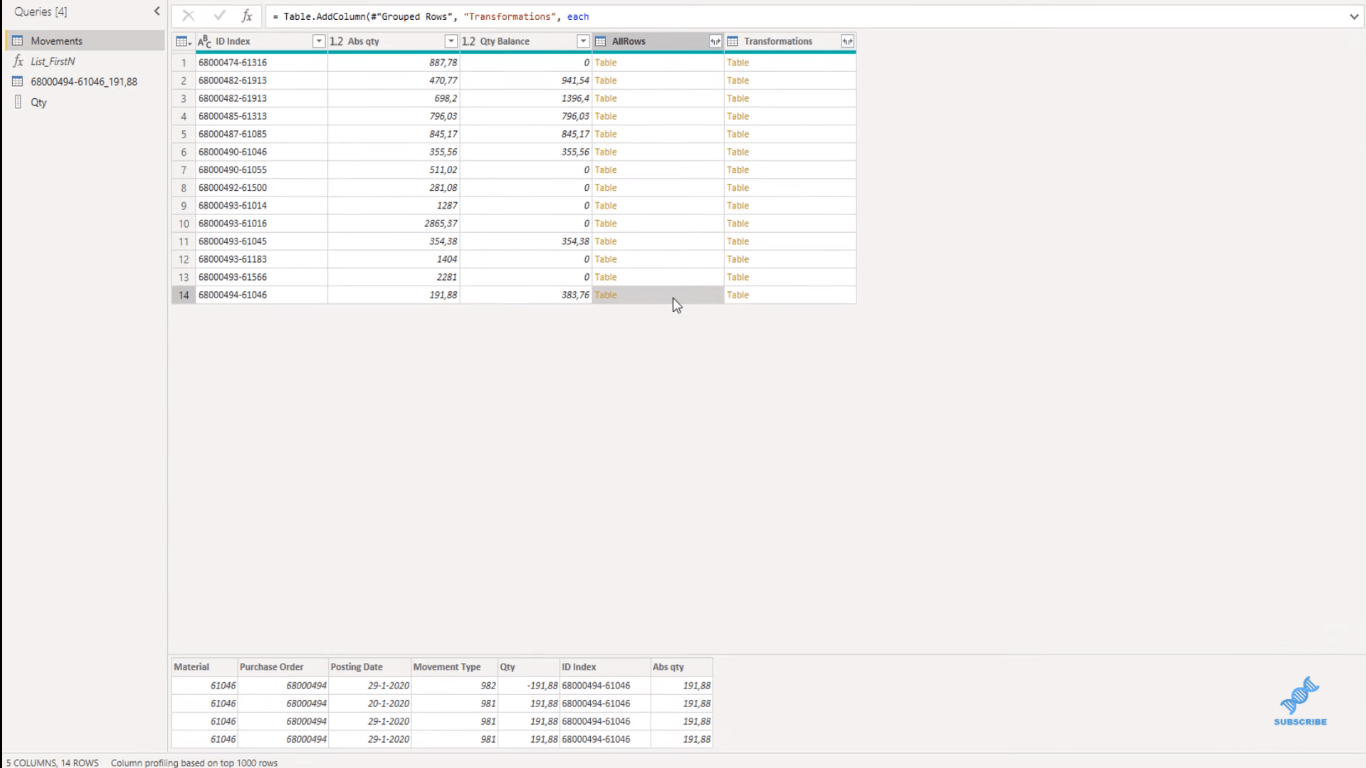Click the preview date 20-1-2020
1366x768 pixels.
(387, 703)
